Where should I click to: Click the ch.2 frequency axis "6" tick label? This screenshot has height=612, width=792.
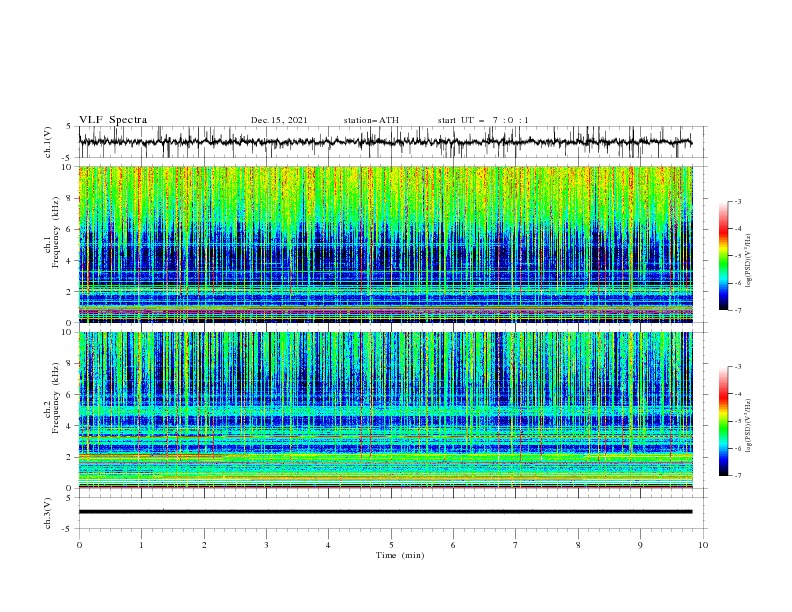(x=69, y=395)
